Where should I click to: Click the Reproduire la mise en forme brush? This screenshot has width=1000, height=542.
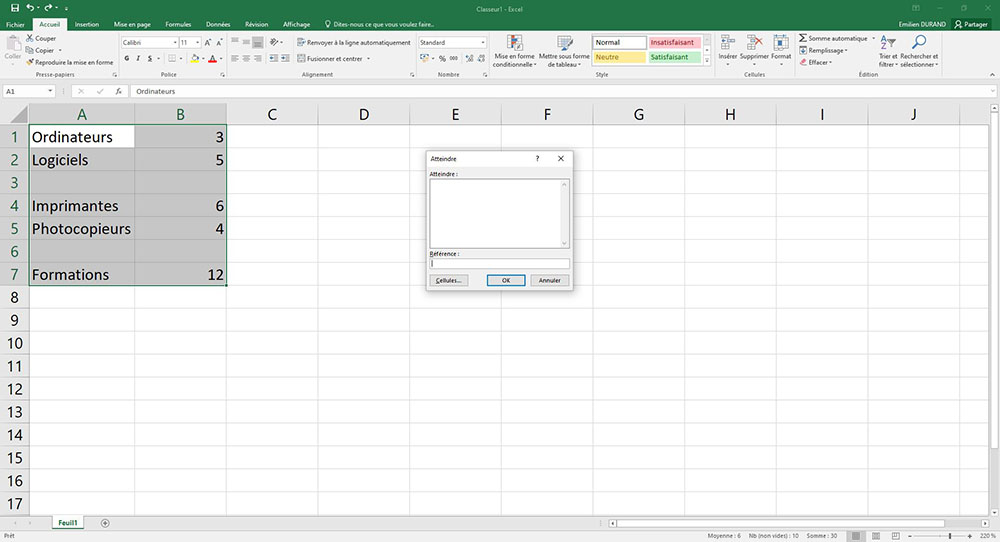29,62
